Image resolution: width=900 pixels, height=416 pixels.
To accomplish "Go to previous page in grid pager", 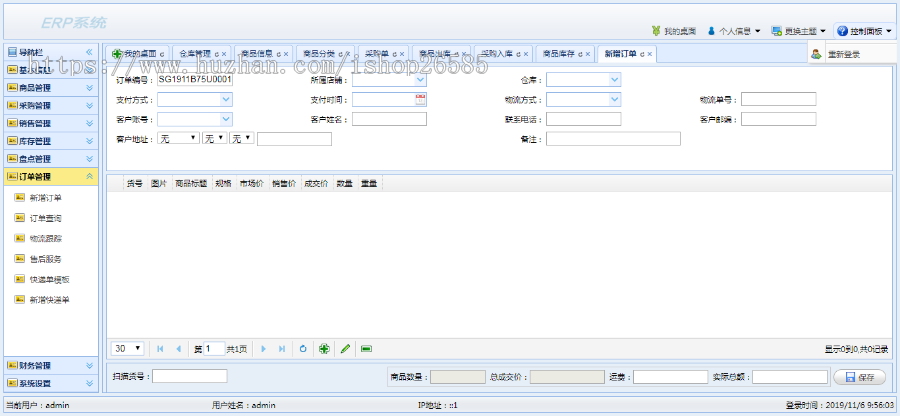I will 179,349.
